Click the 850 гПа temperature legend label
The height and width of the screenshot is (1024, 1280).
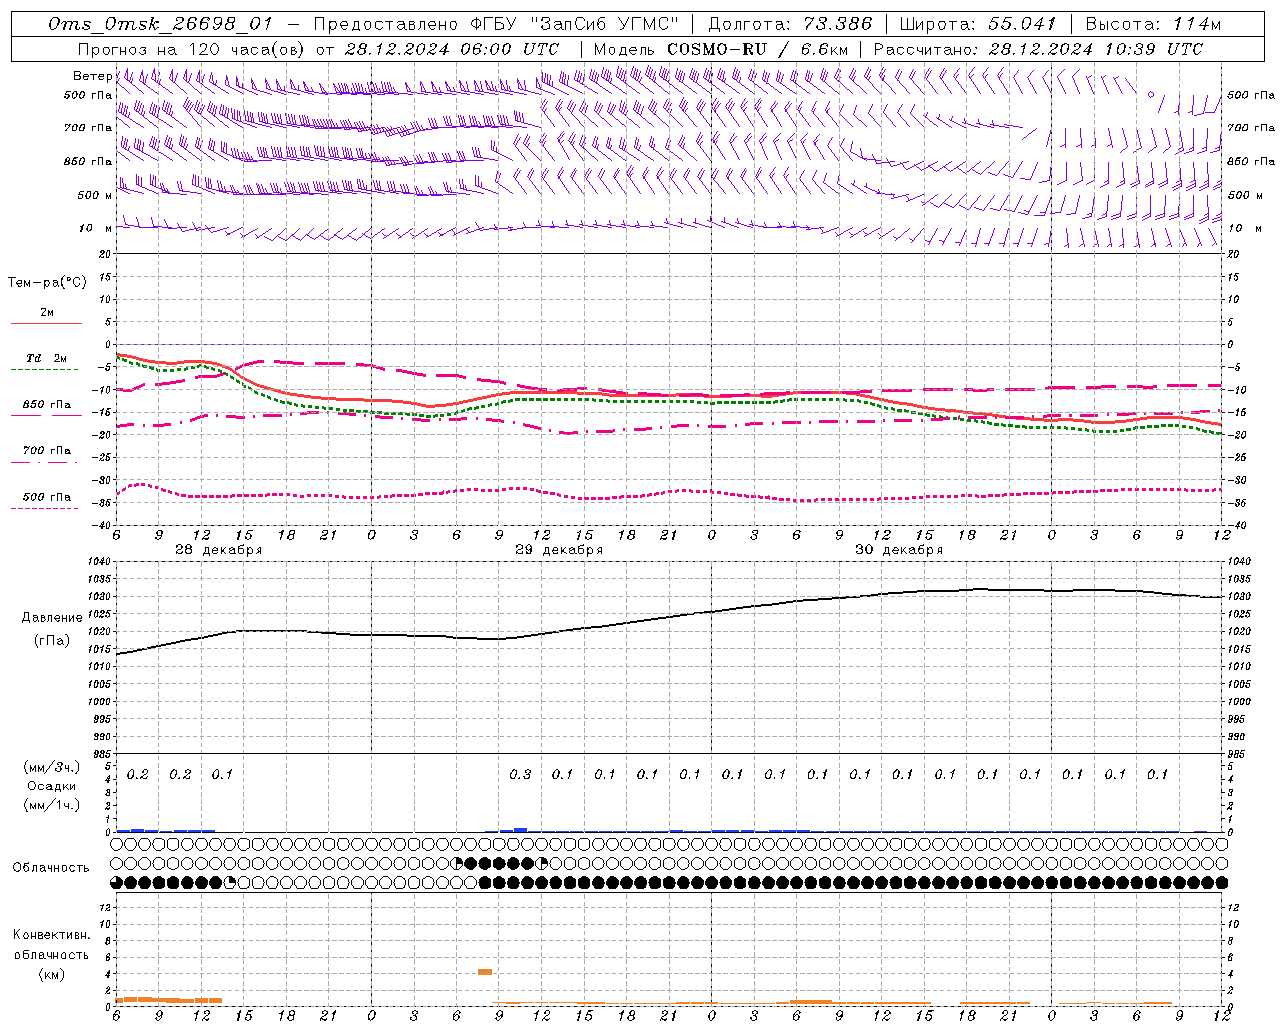47,405
